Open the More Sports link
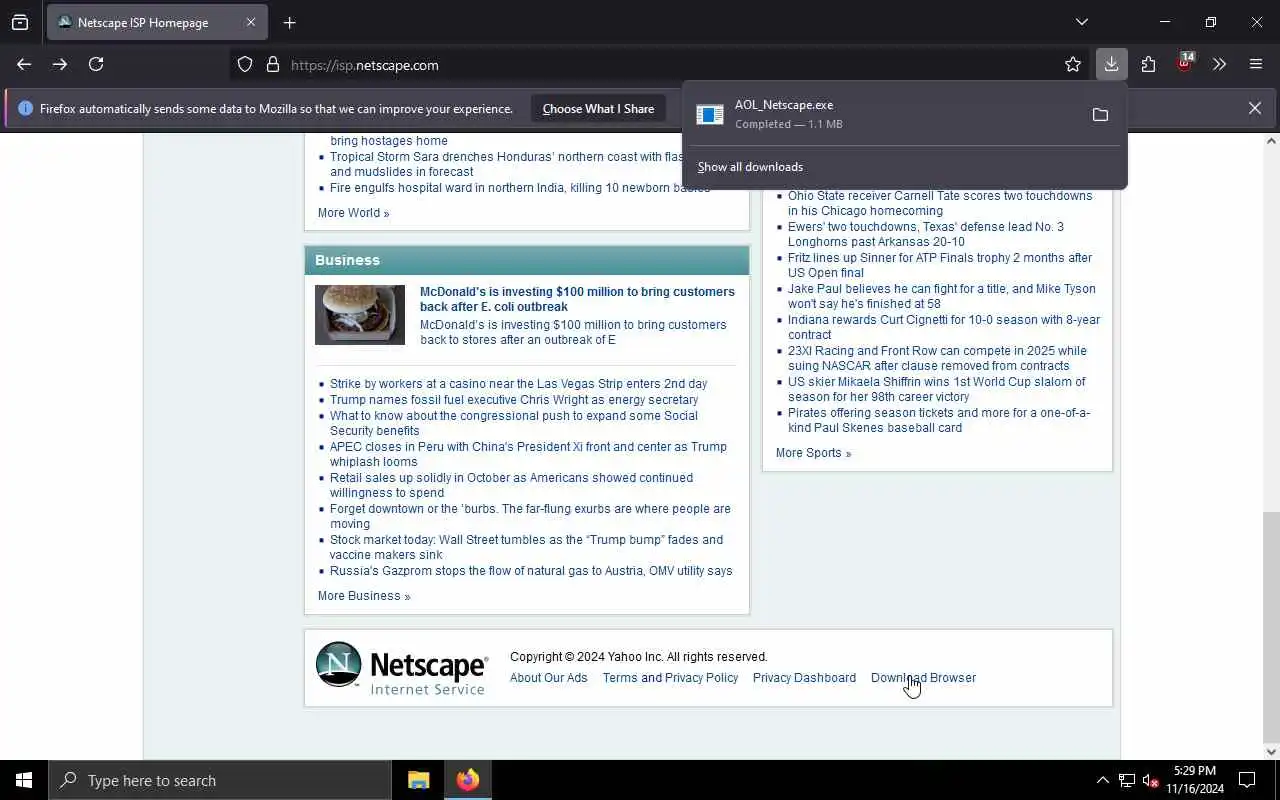This screenshot has width=1280, height=800. tap(813, 453)
